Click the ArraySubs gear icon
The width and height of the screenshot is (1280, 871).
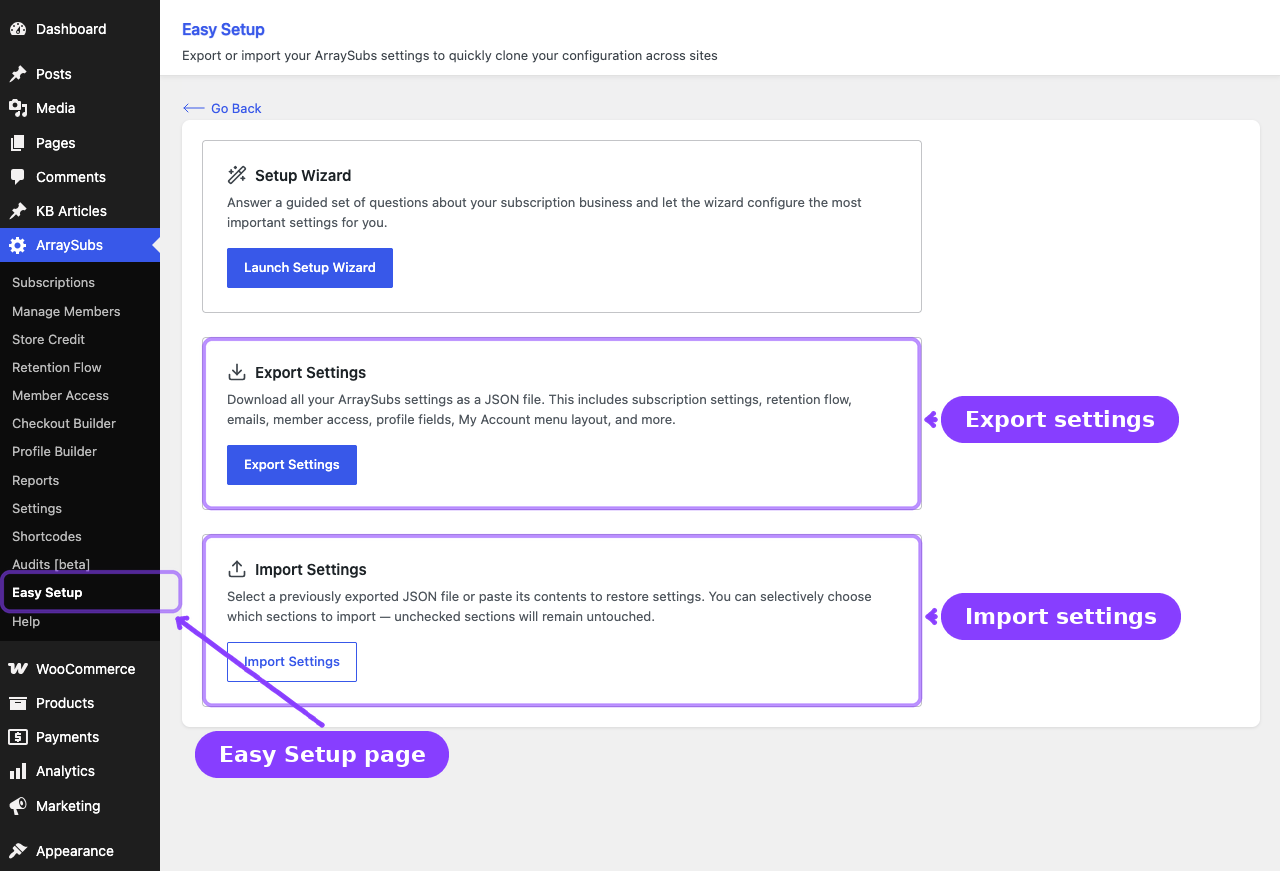[x=18, y=245]
